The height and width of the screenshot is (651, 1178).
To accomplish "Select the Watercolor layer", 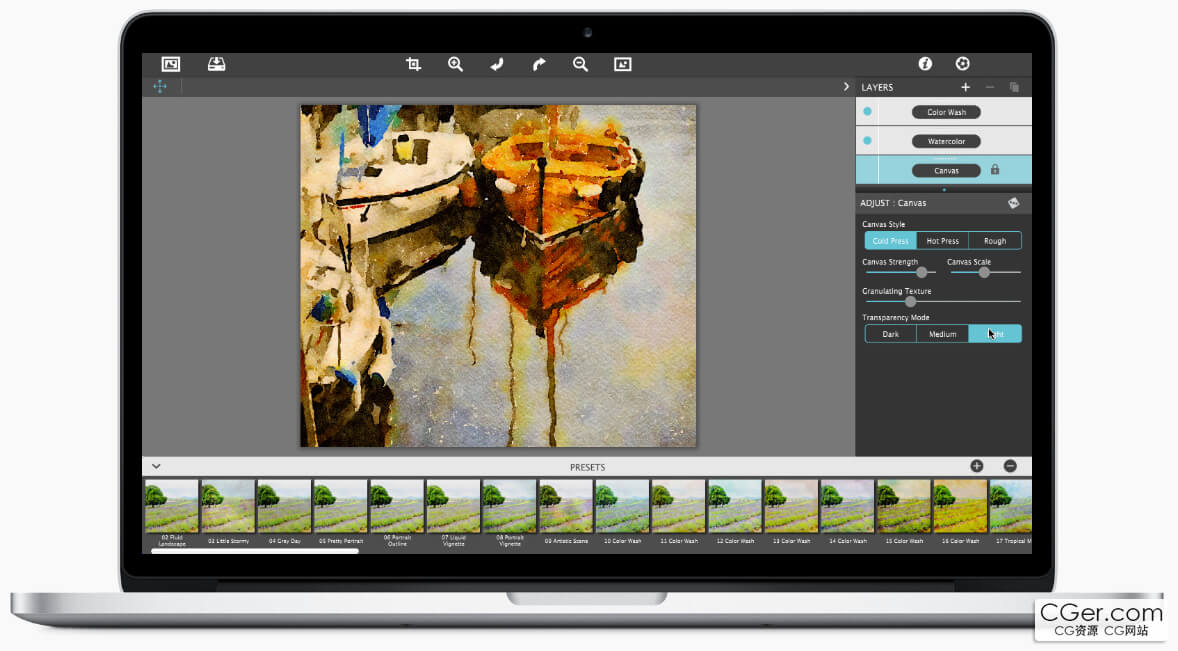I will coord(946,141).
